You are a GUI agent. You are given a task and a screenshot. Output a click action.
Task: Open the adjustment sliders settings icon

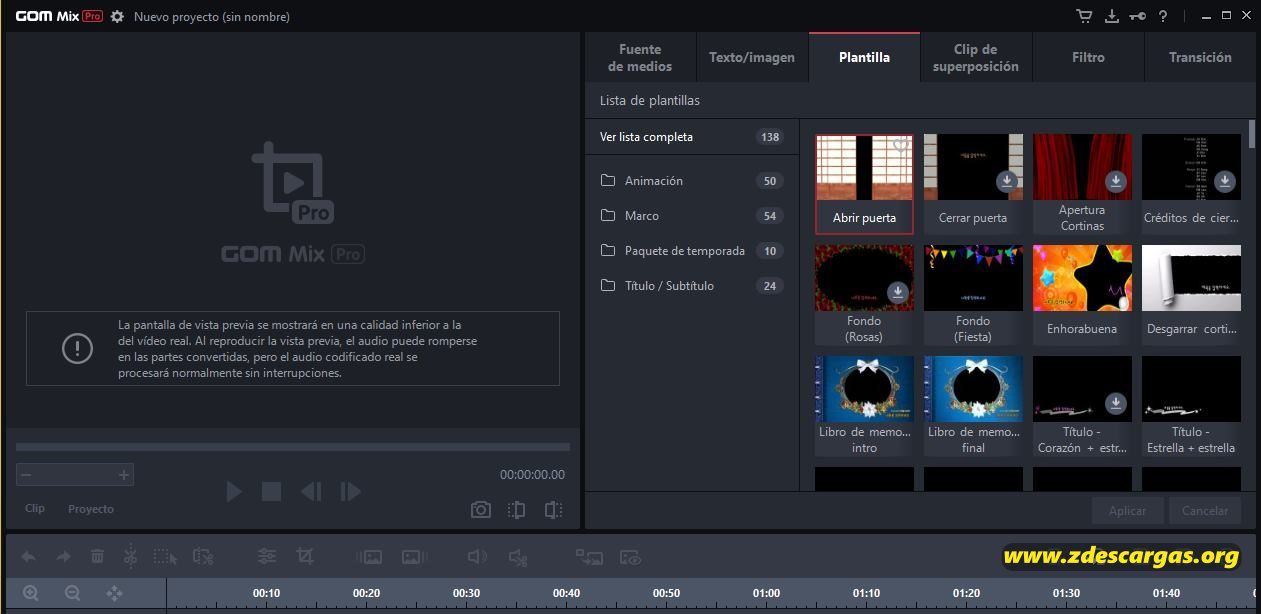[x=267, y=556]
